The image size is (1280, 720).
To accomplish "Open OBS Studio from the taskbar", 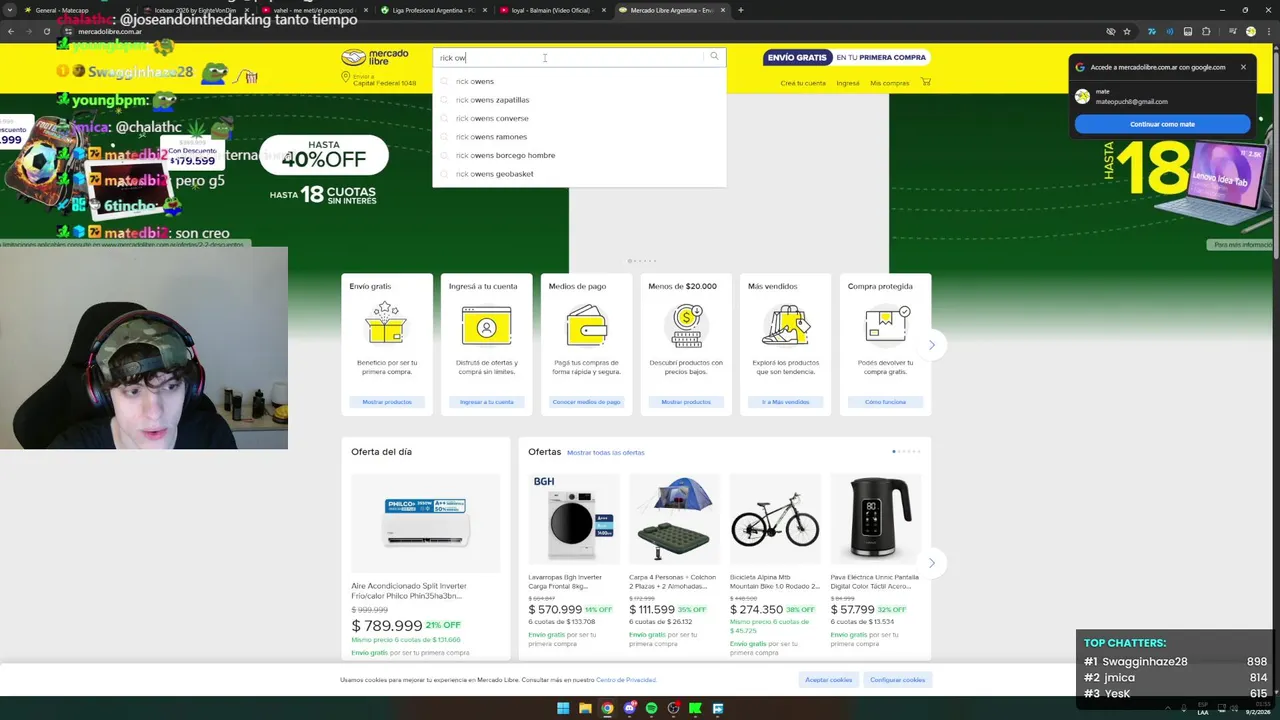I will click(x=673, y=708).
